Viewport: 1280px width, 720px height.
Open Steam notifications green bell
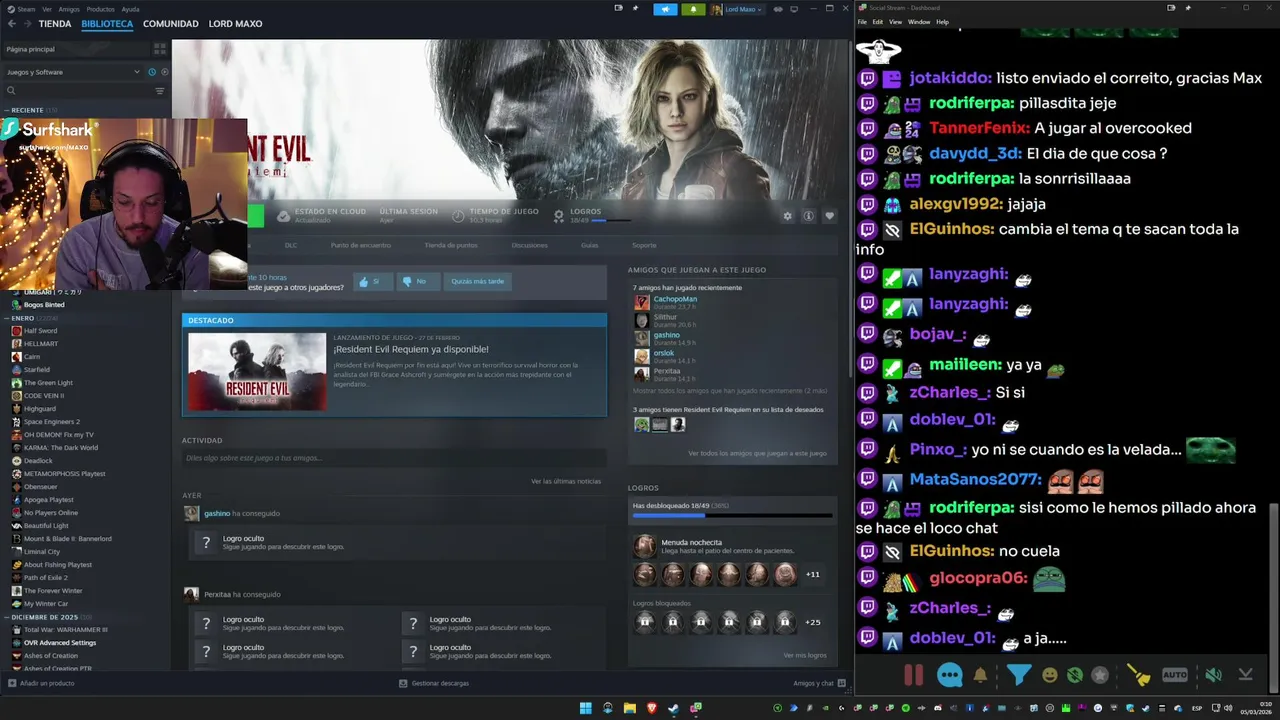click(x=693, y=9)
